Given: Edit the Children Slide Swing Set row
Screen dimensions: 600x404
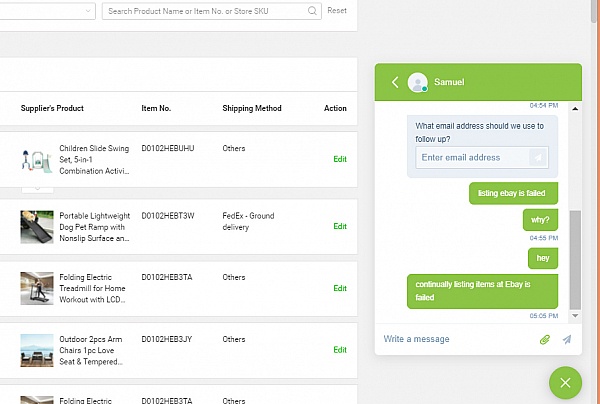Looking at the screenshot, I should point(340,159).
